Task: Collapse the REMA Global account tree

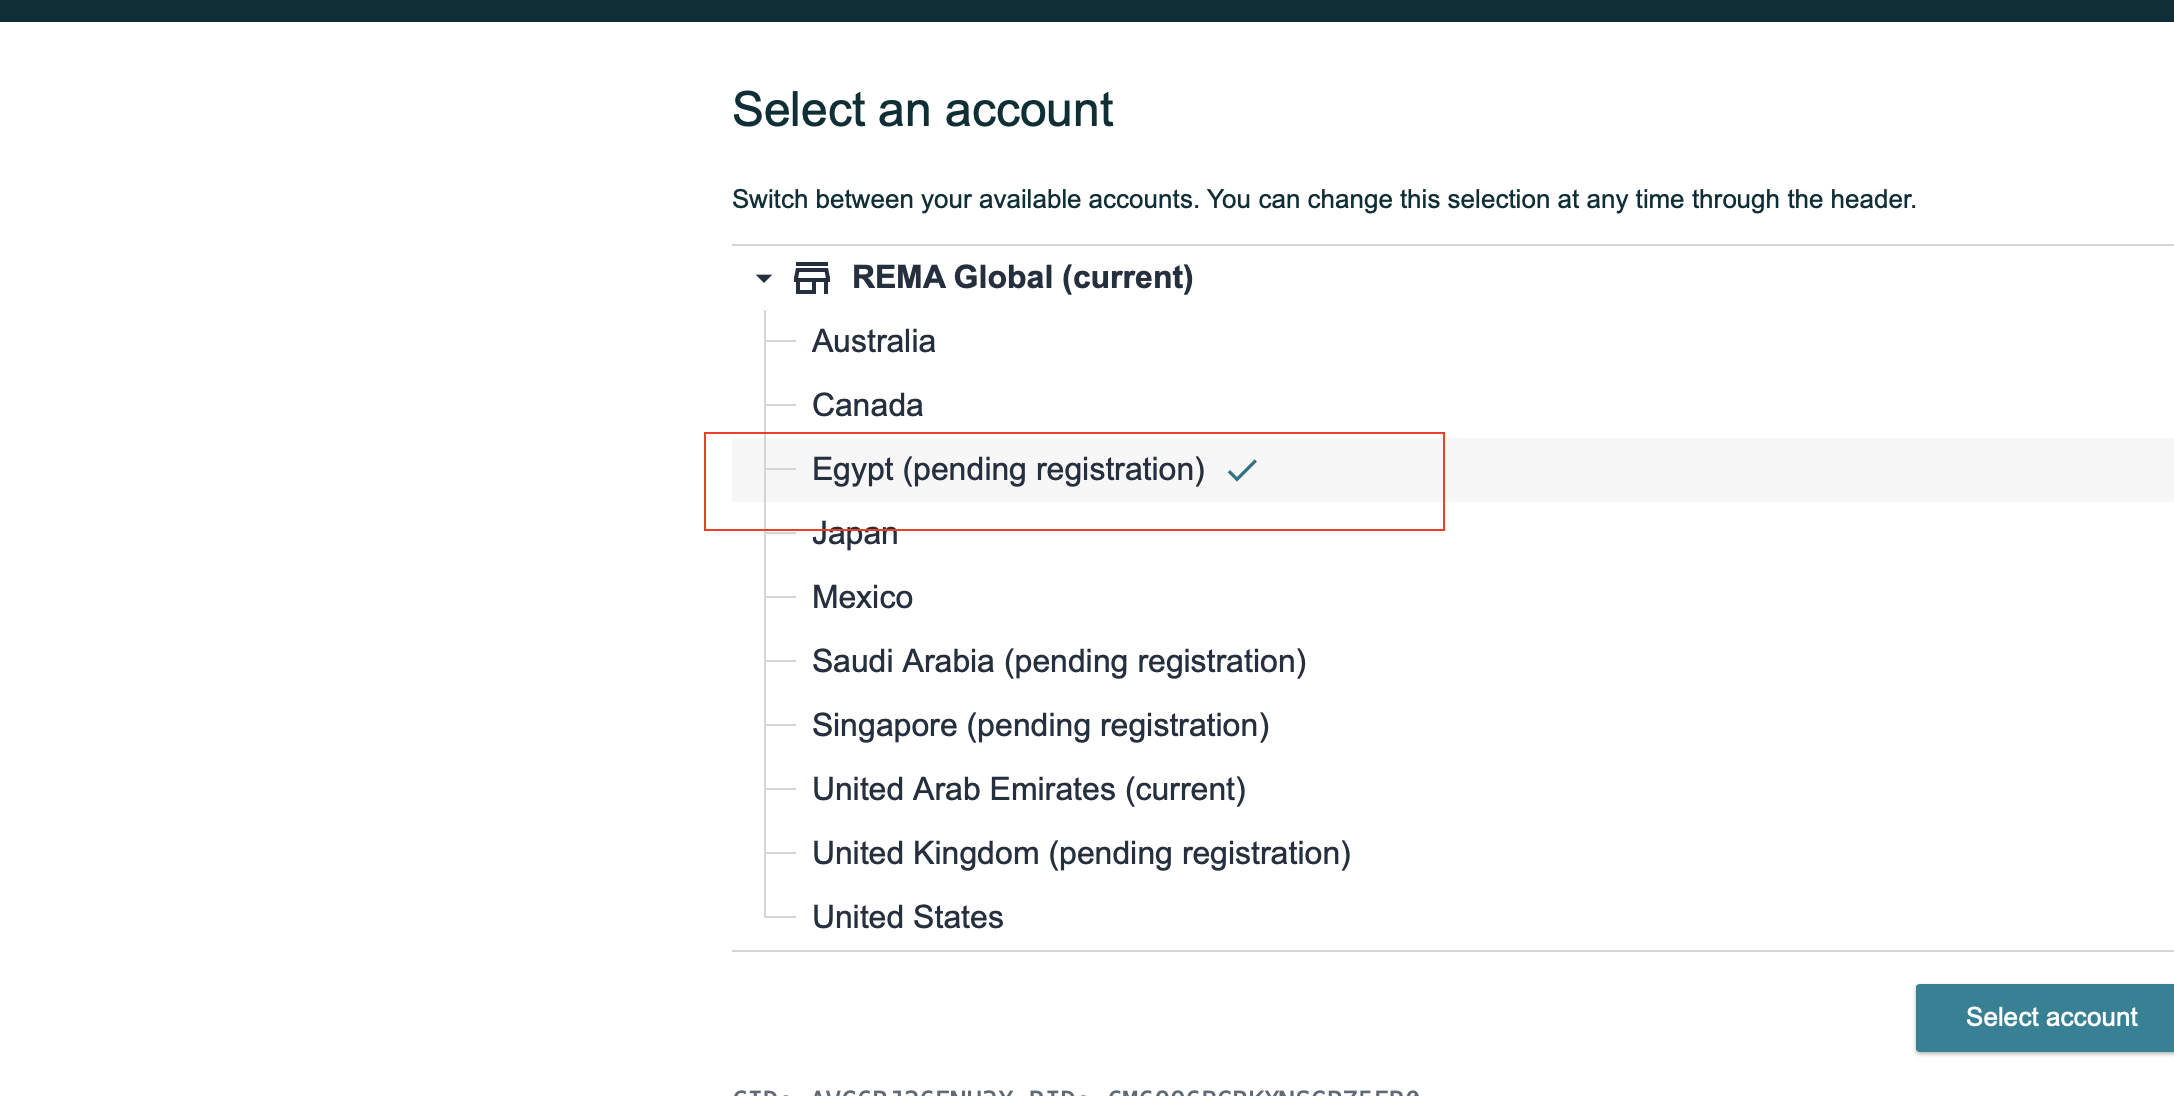Action: point(764,278)
